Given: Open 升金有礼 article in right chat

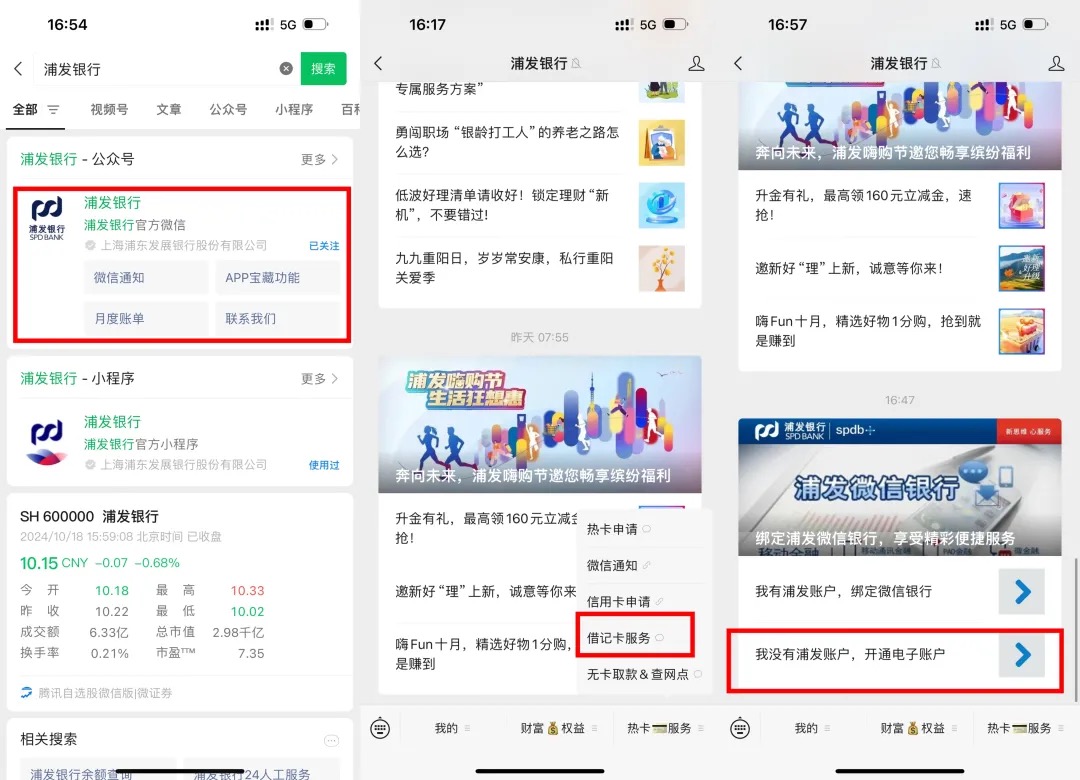Looking at the screenshot, I should 863,205.
